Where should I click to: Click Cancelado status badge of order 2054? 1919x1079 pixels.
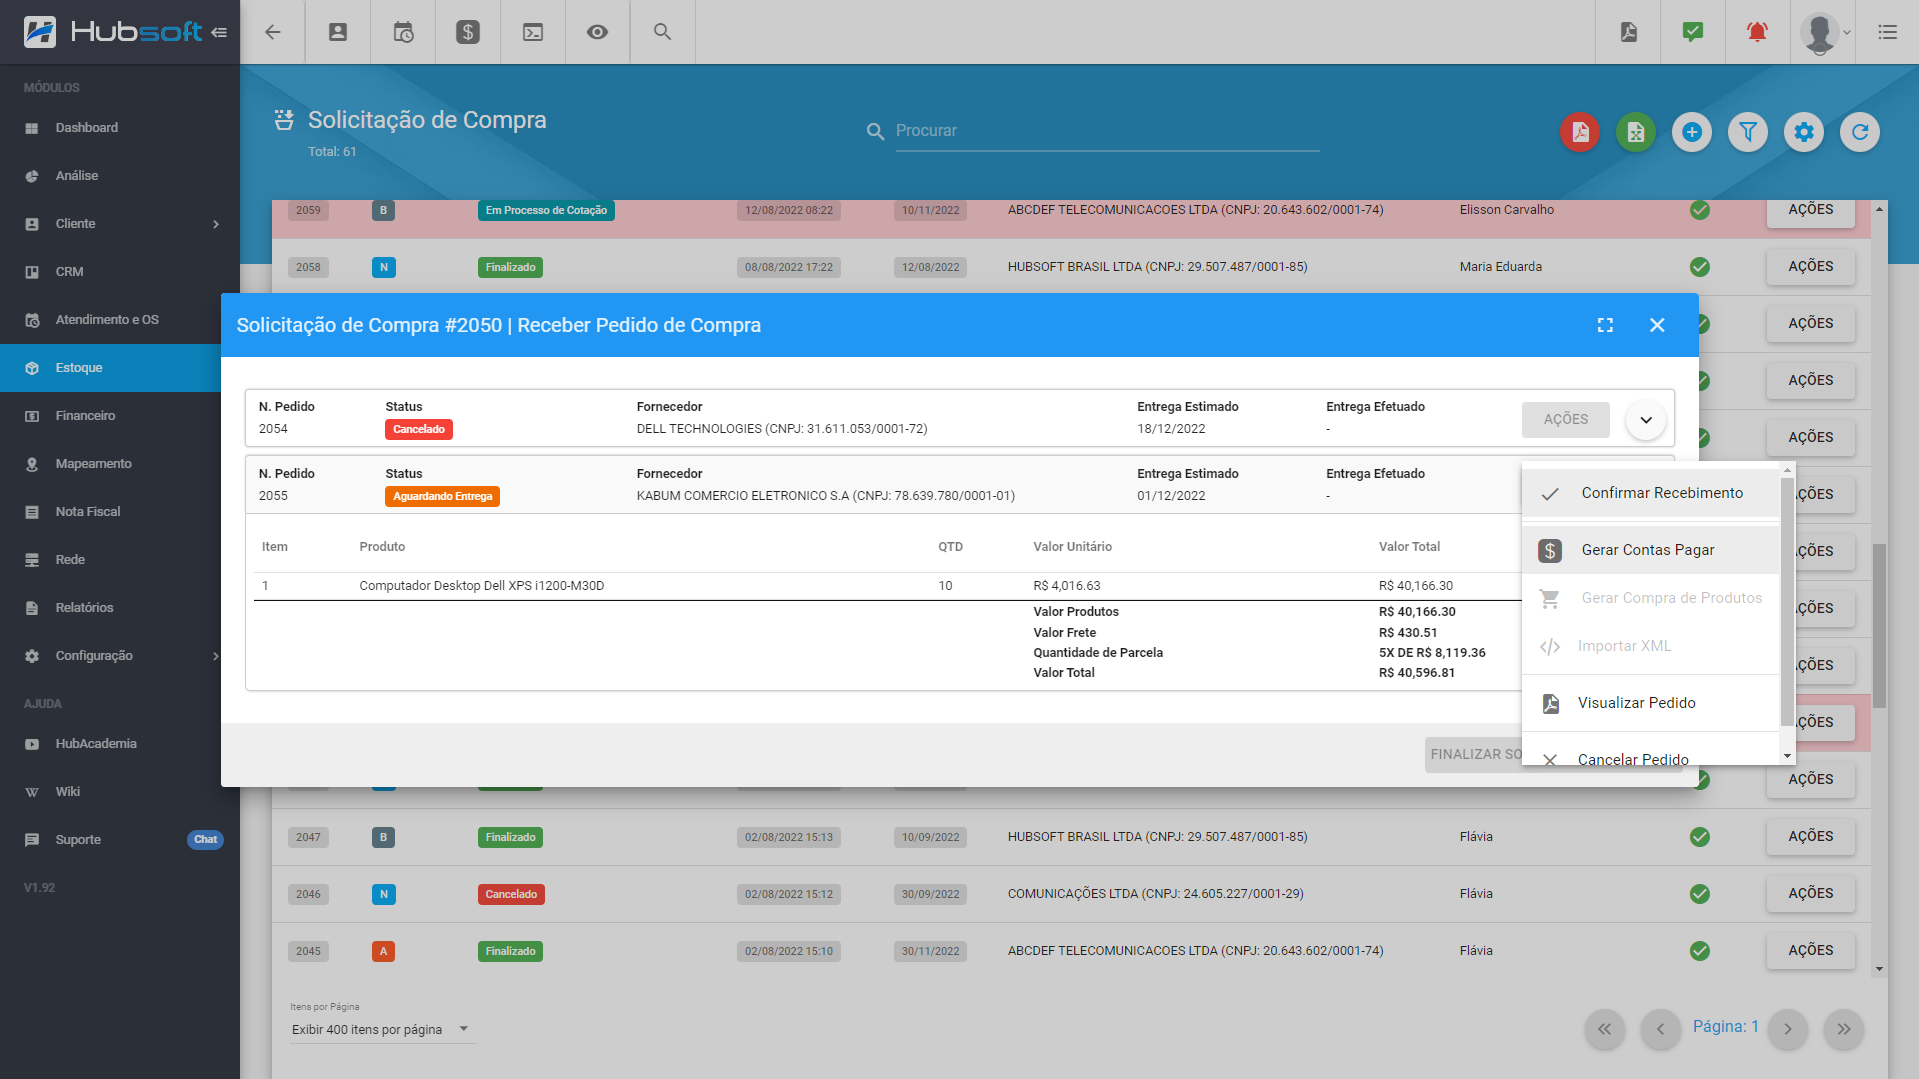click(419, 430)
